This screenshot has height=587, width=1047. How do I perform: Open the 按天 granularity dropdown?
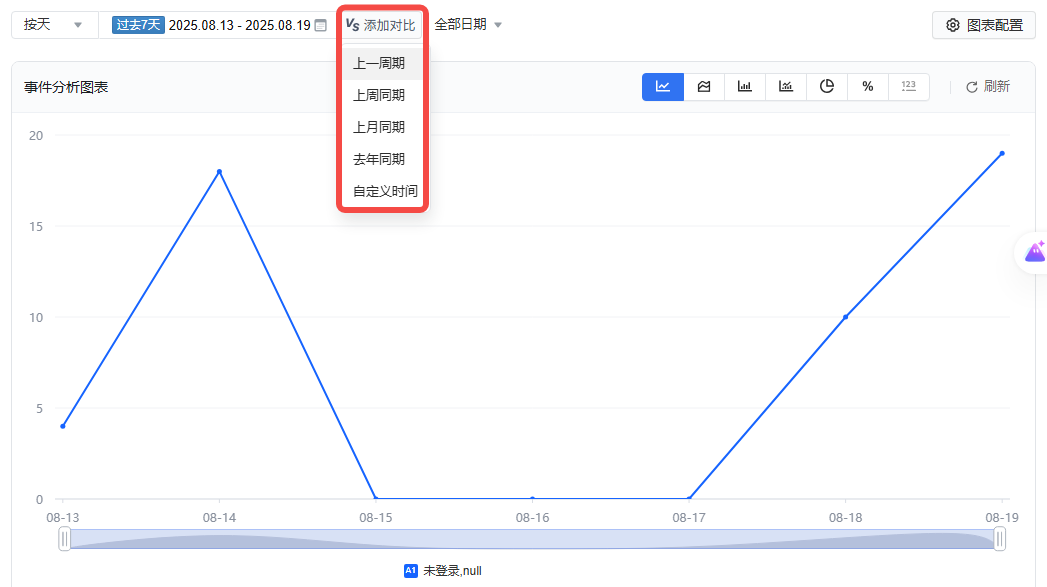coord(53,25)
